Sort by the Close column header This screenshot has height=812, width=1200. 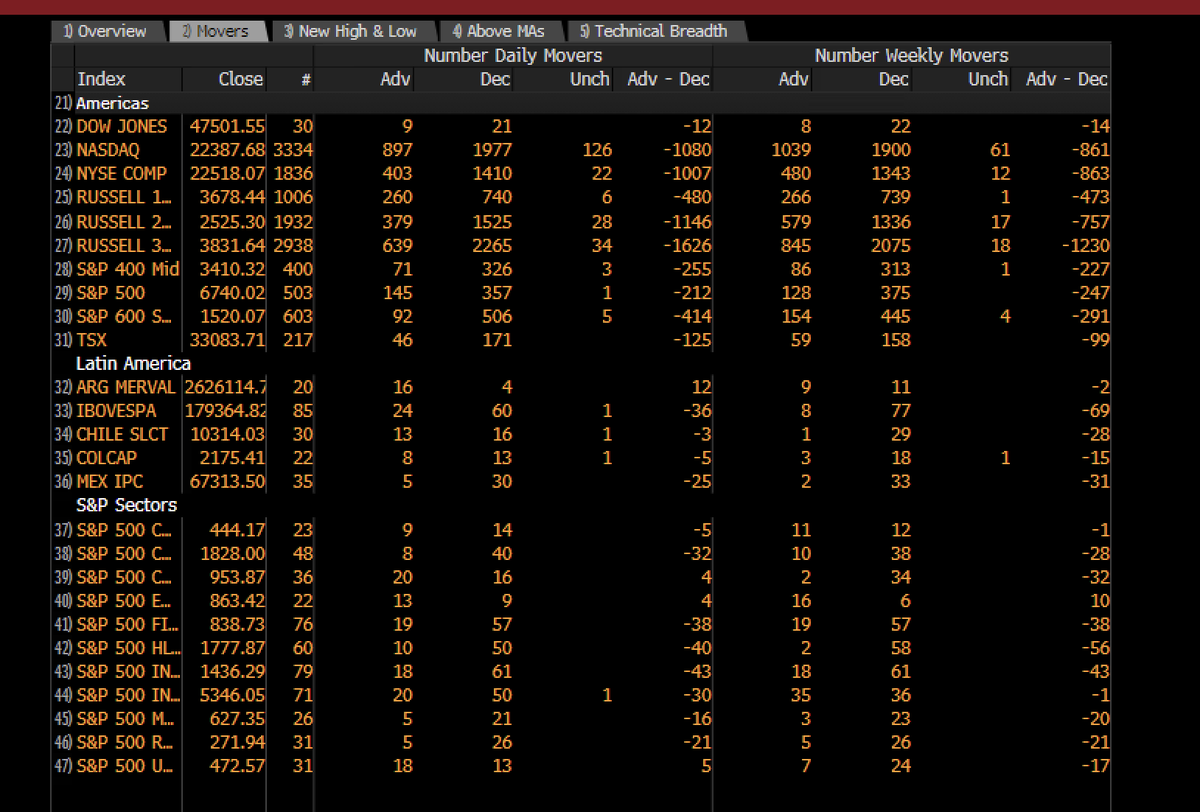click(241, 79)
